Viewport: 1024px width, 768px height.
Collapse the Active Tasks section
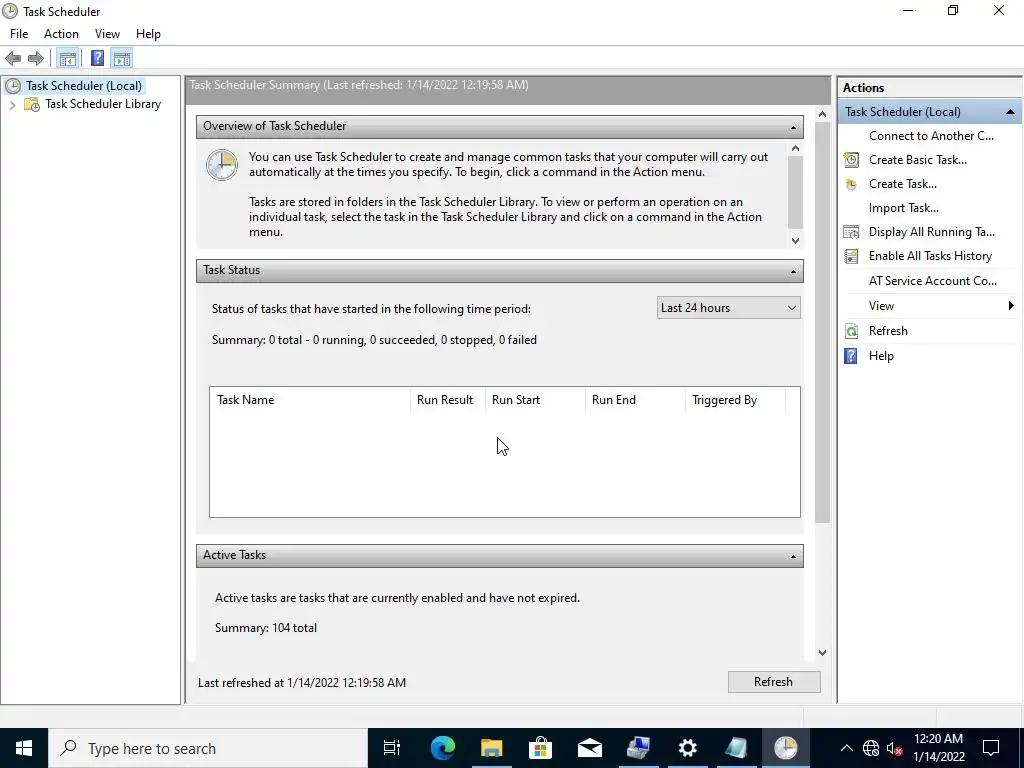(793, 556)
